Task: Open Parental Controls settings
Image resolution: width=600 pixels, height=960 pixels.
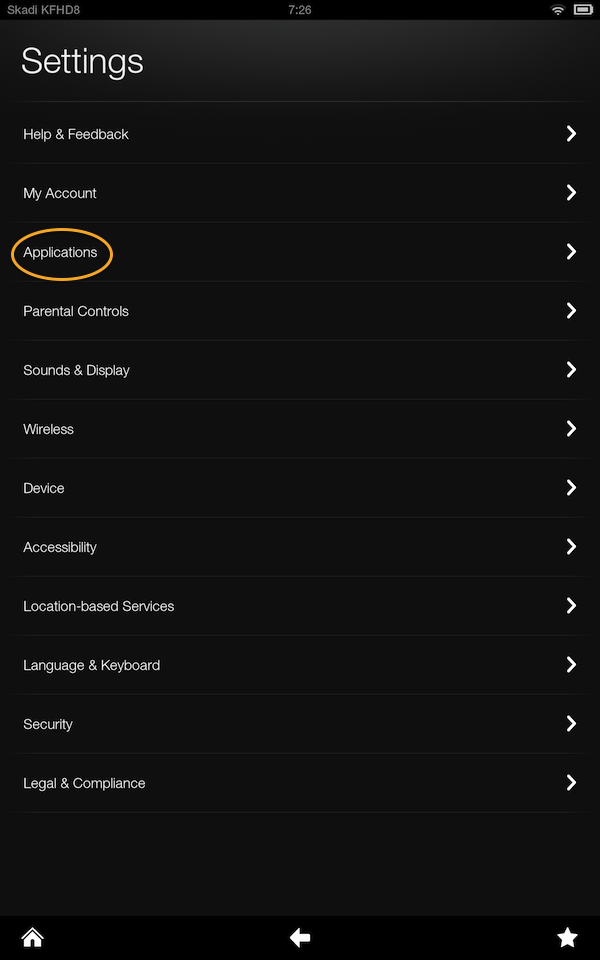Action: 300,311
